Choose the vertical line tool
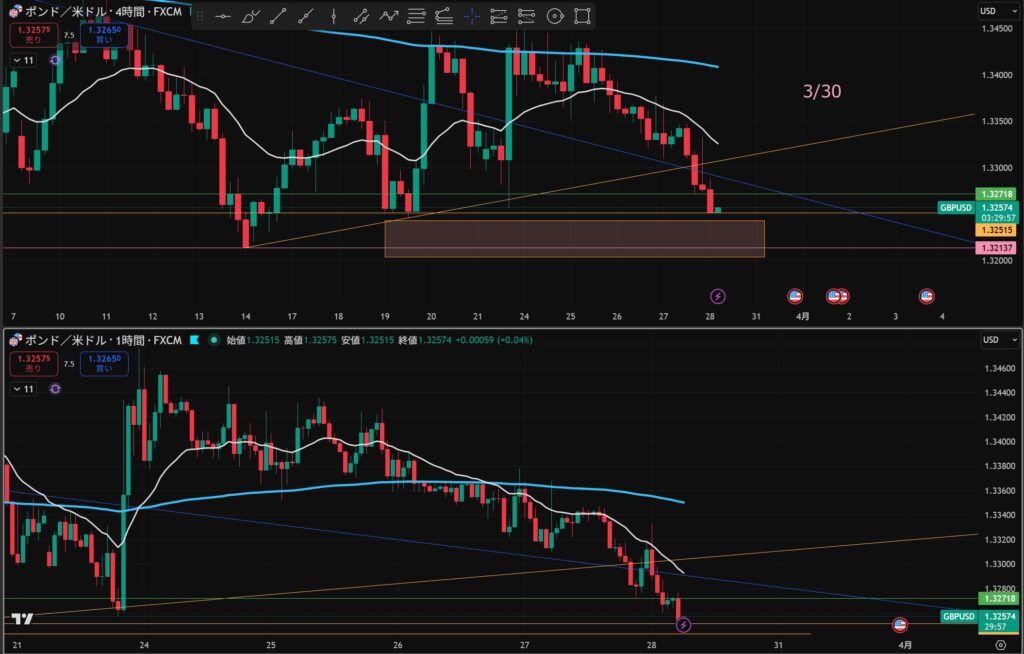The width and height of the screenshot is (1024, 654). [x=335, y=16]
